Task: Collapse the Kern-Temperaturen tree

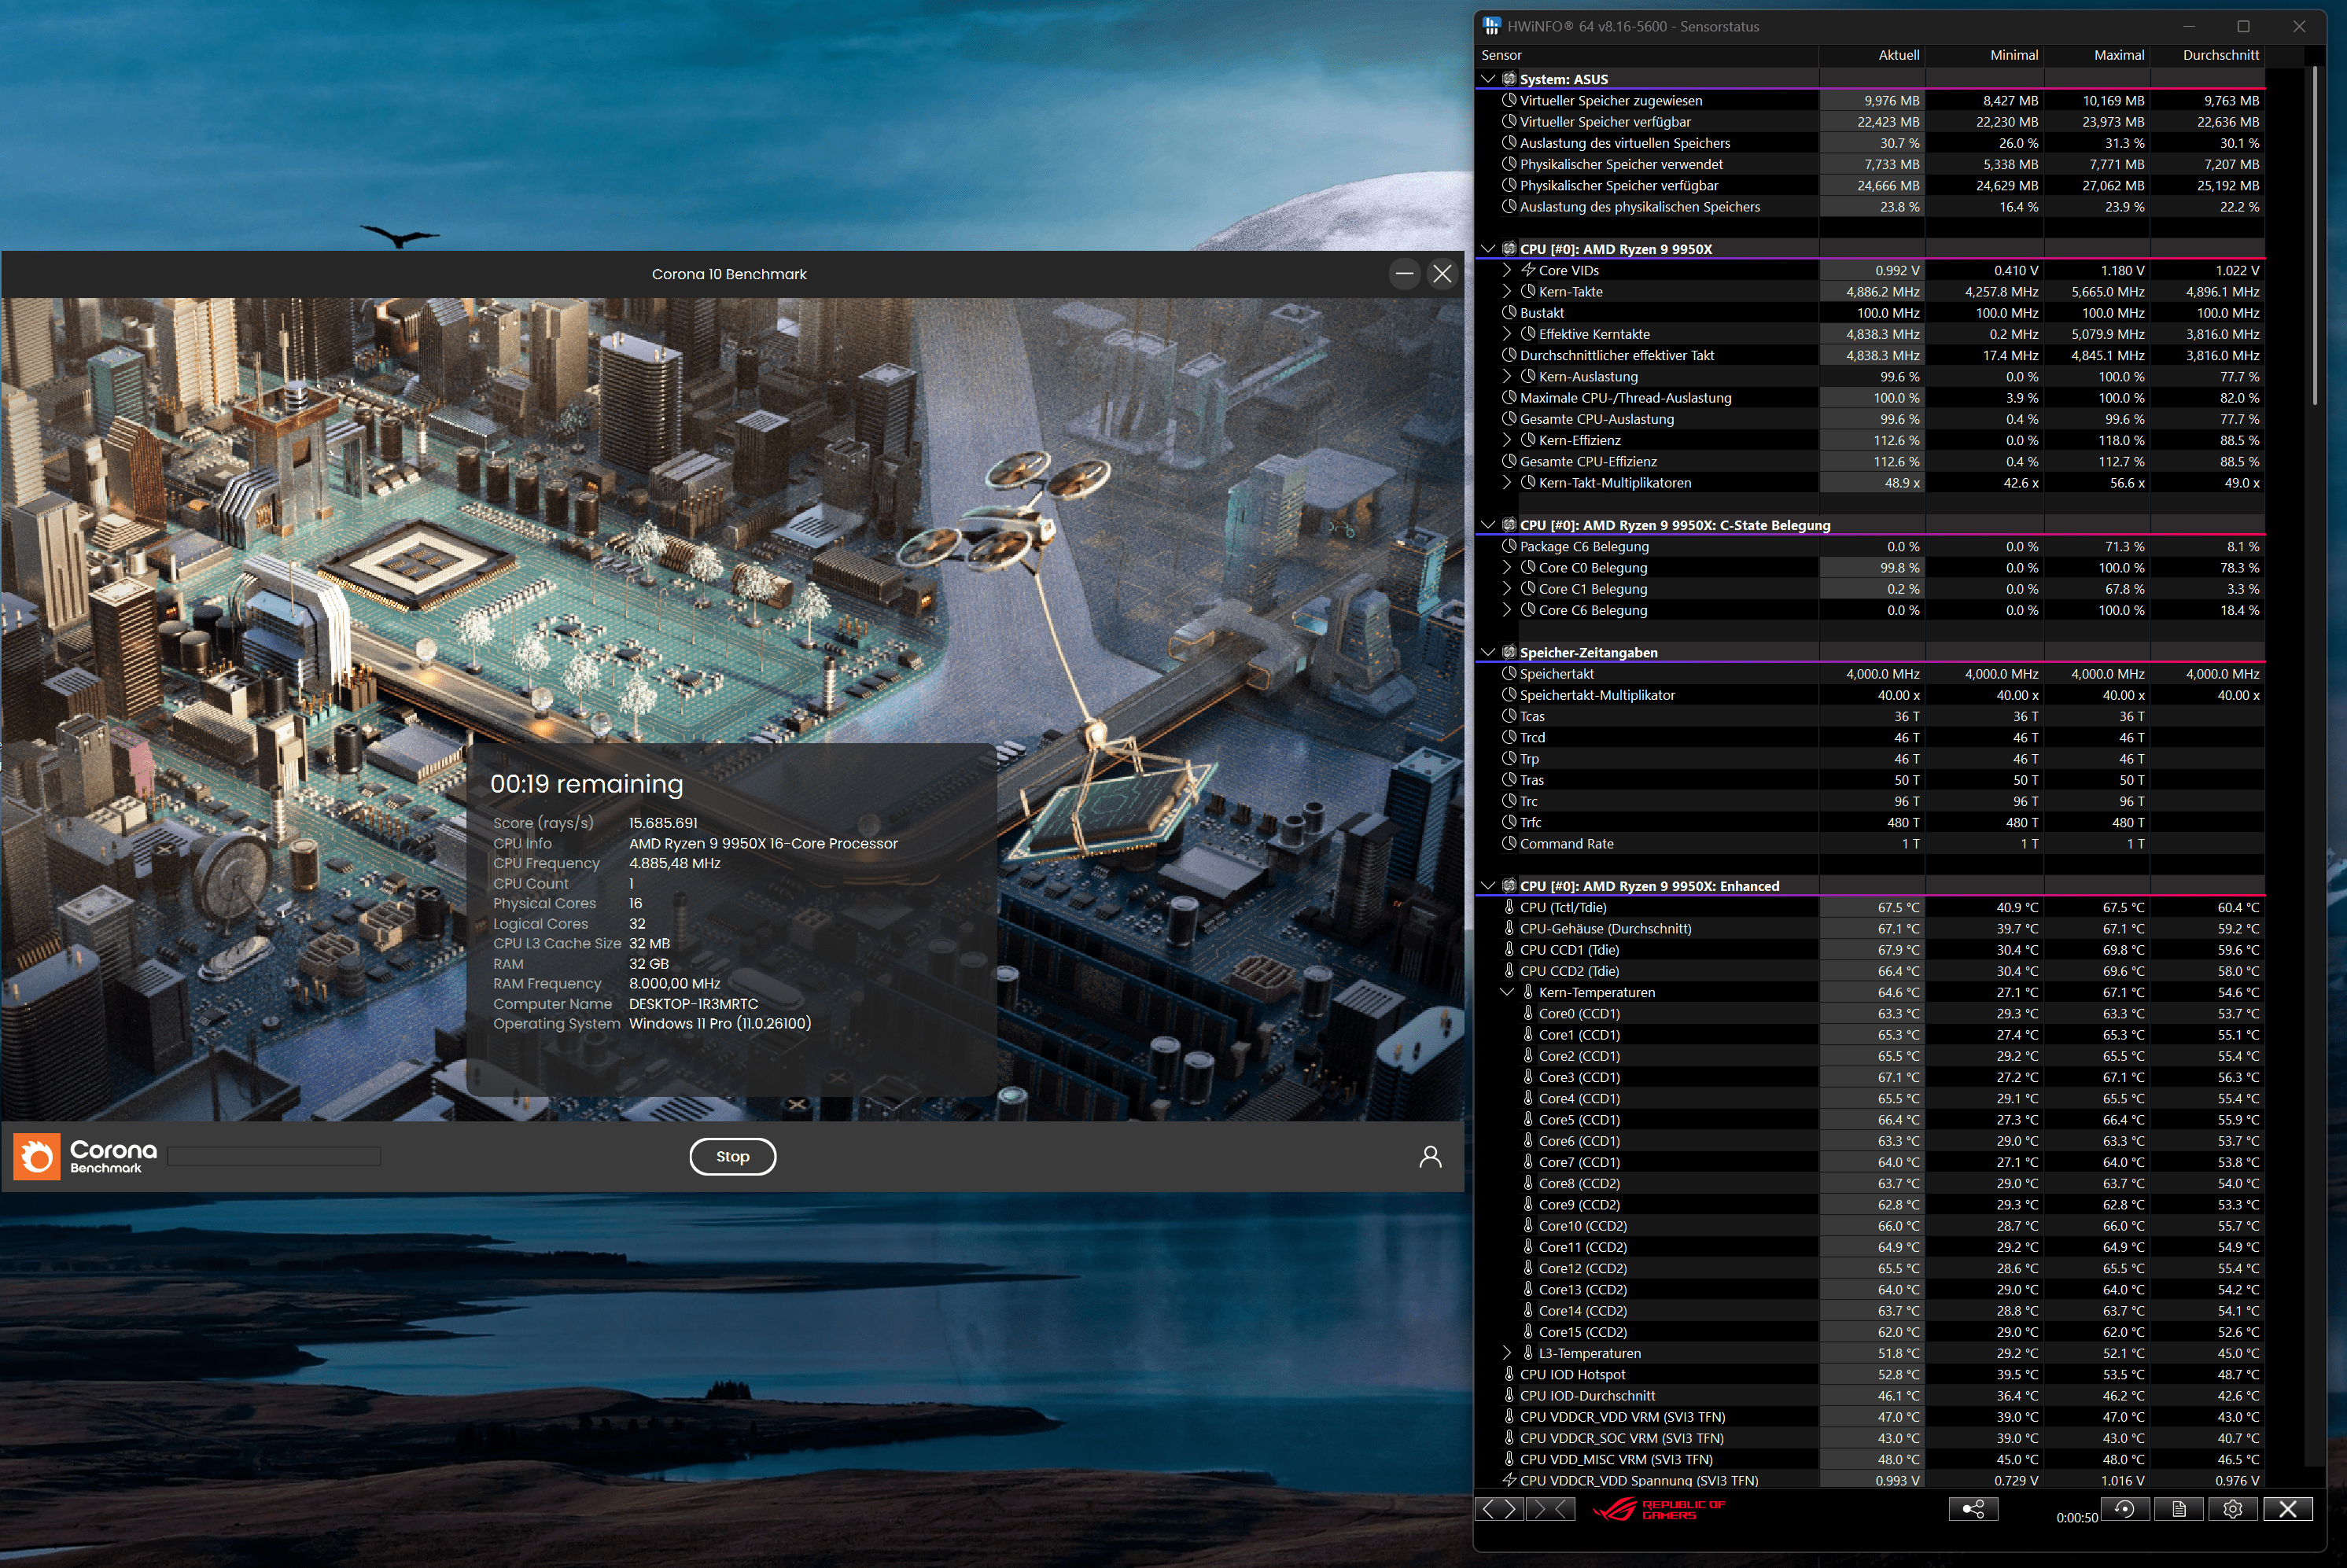Action: (1507, 992)
